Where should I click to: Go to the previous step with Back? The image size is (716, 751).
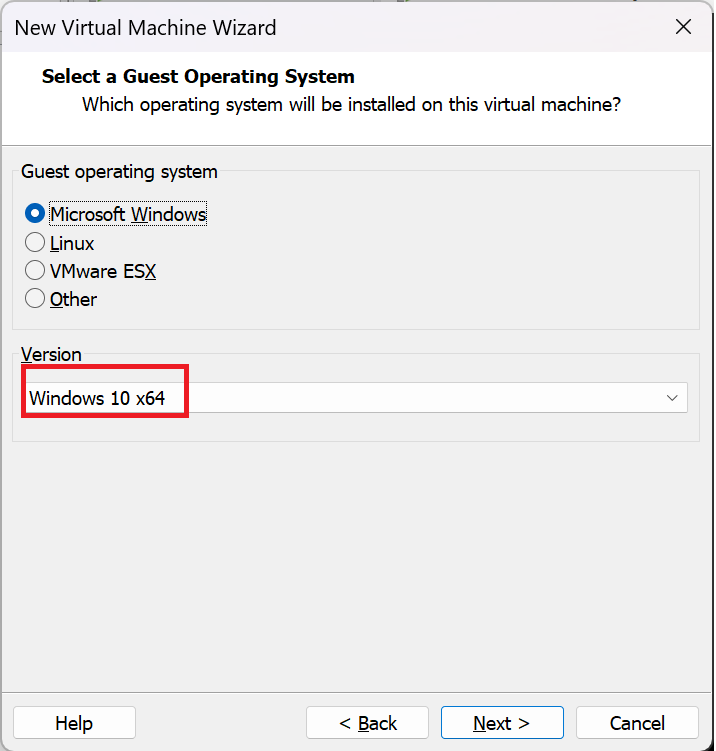(367, 723)
